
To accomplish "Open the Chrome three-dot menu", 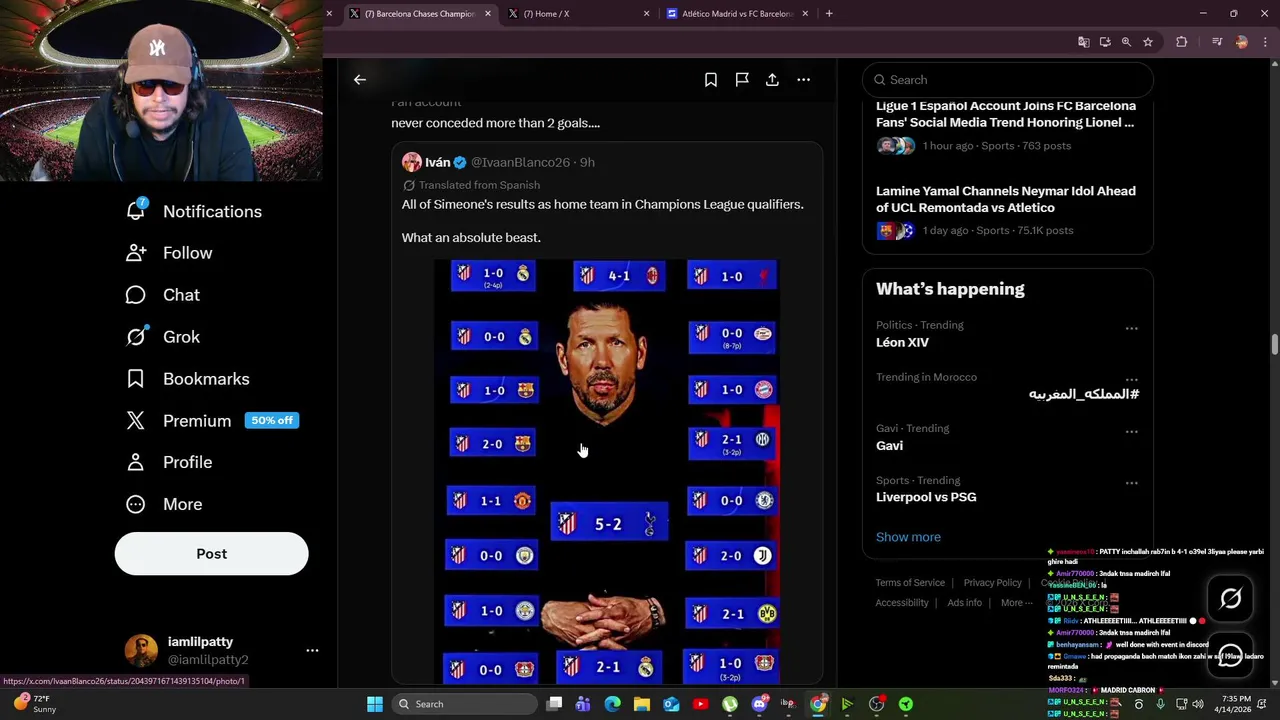I will (1266, 42).
